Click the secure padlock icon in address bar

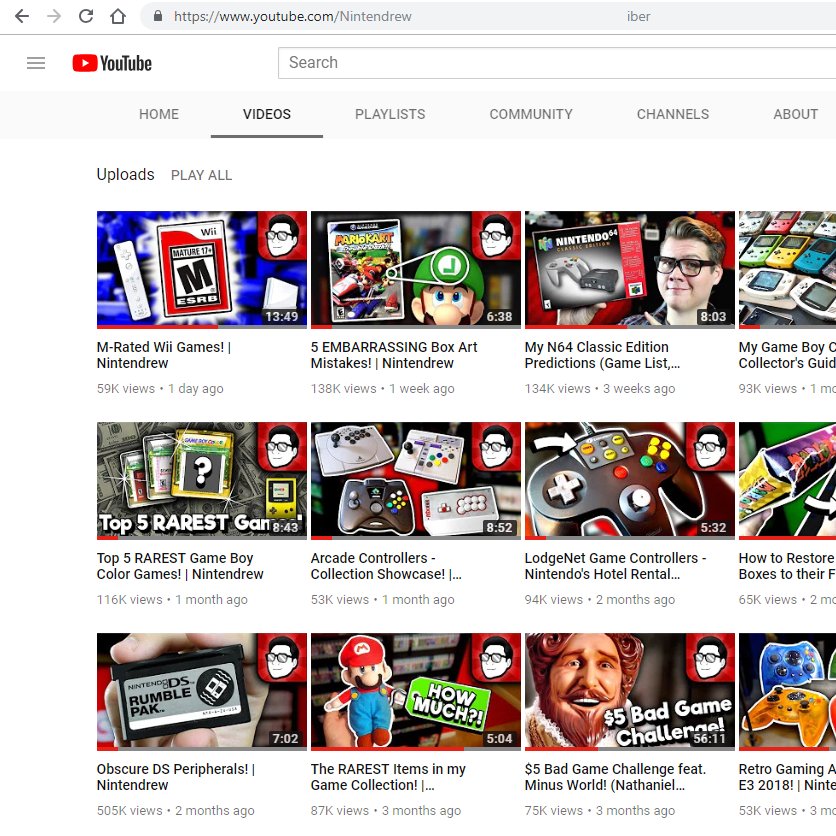[158, 16]
